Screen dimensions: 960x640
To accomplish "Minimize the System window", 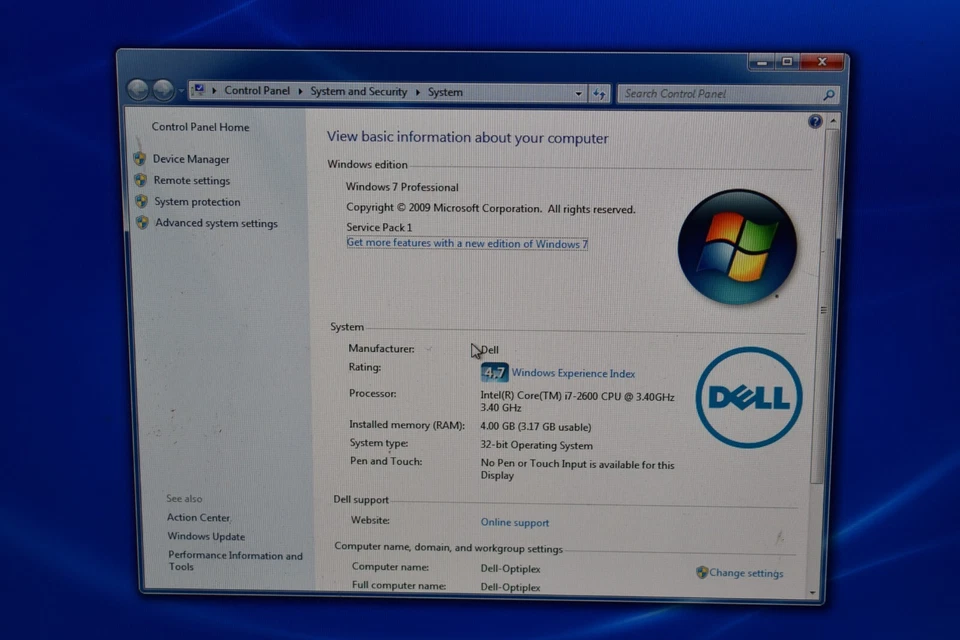I will pyautogui.click(x=762, y=62).
